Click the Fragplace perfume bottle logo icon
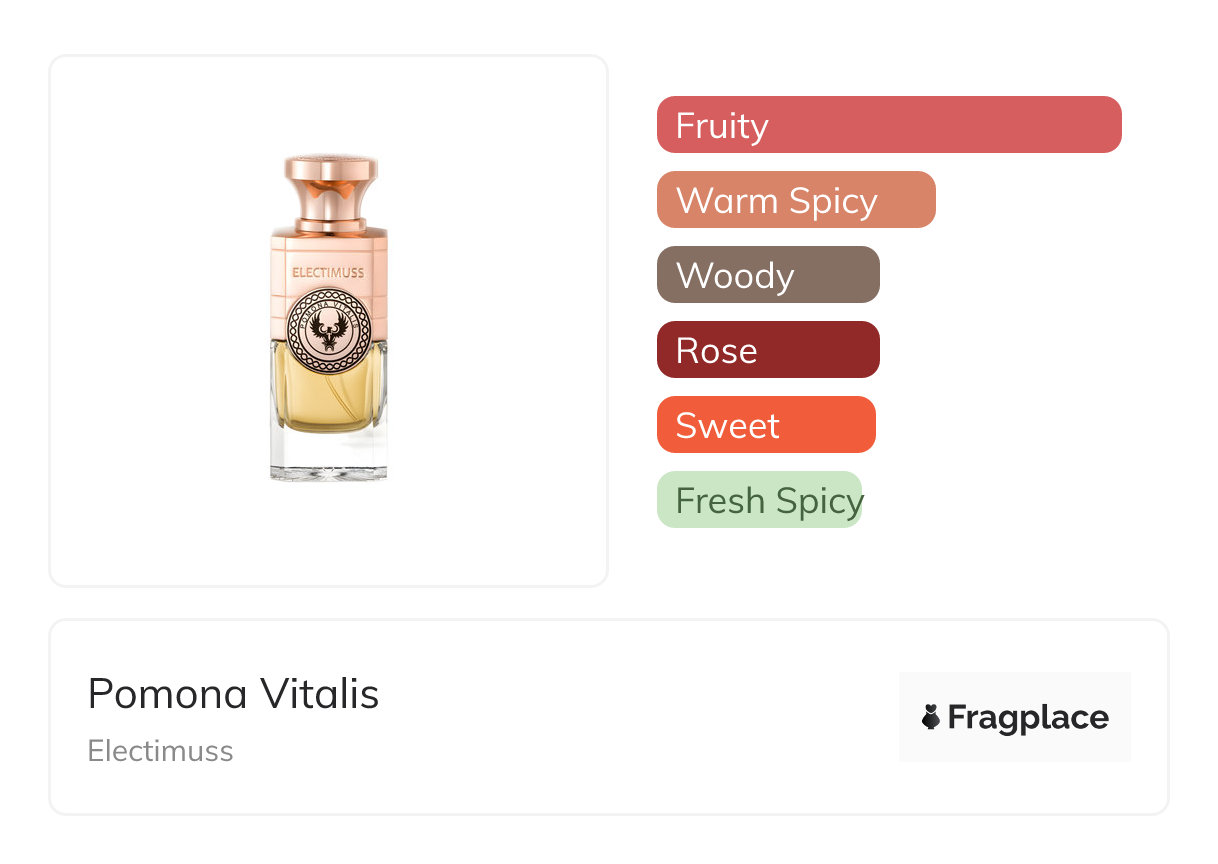 click(931, 717)
